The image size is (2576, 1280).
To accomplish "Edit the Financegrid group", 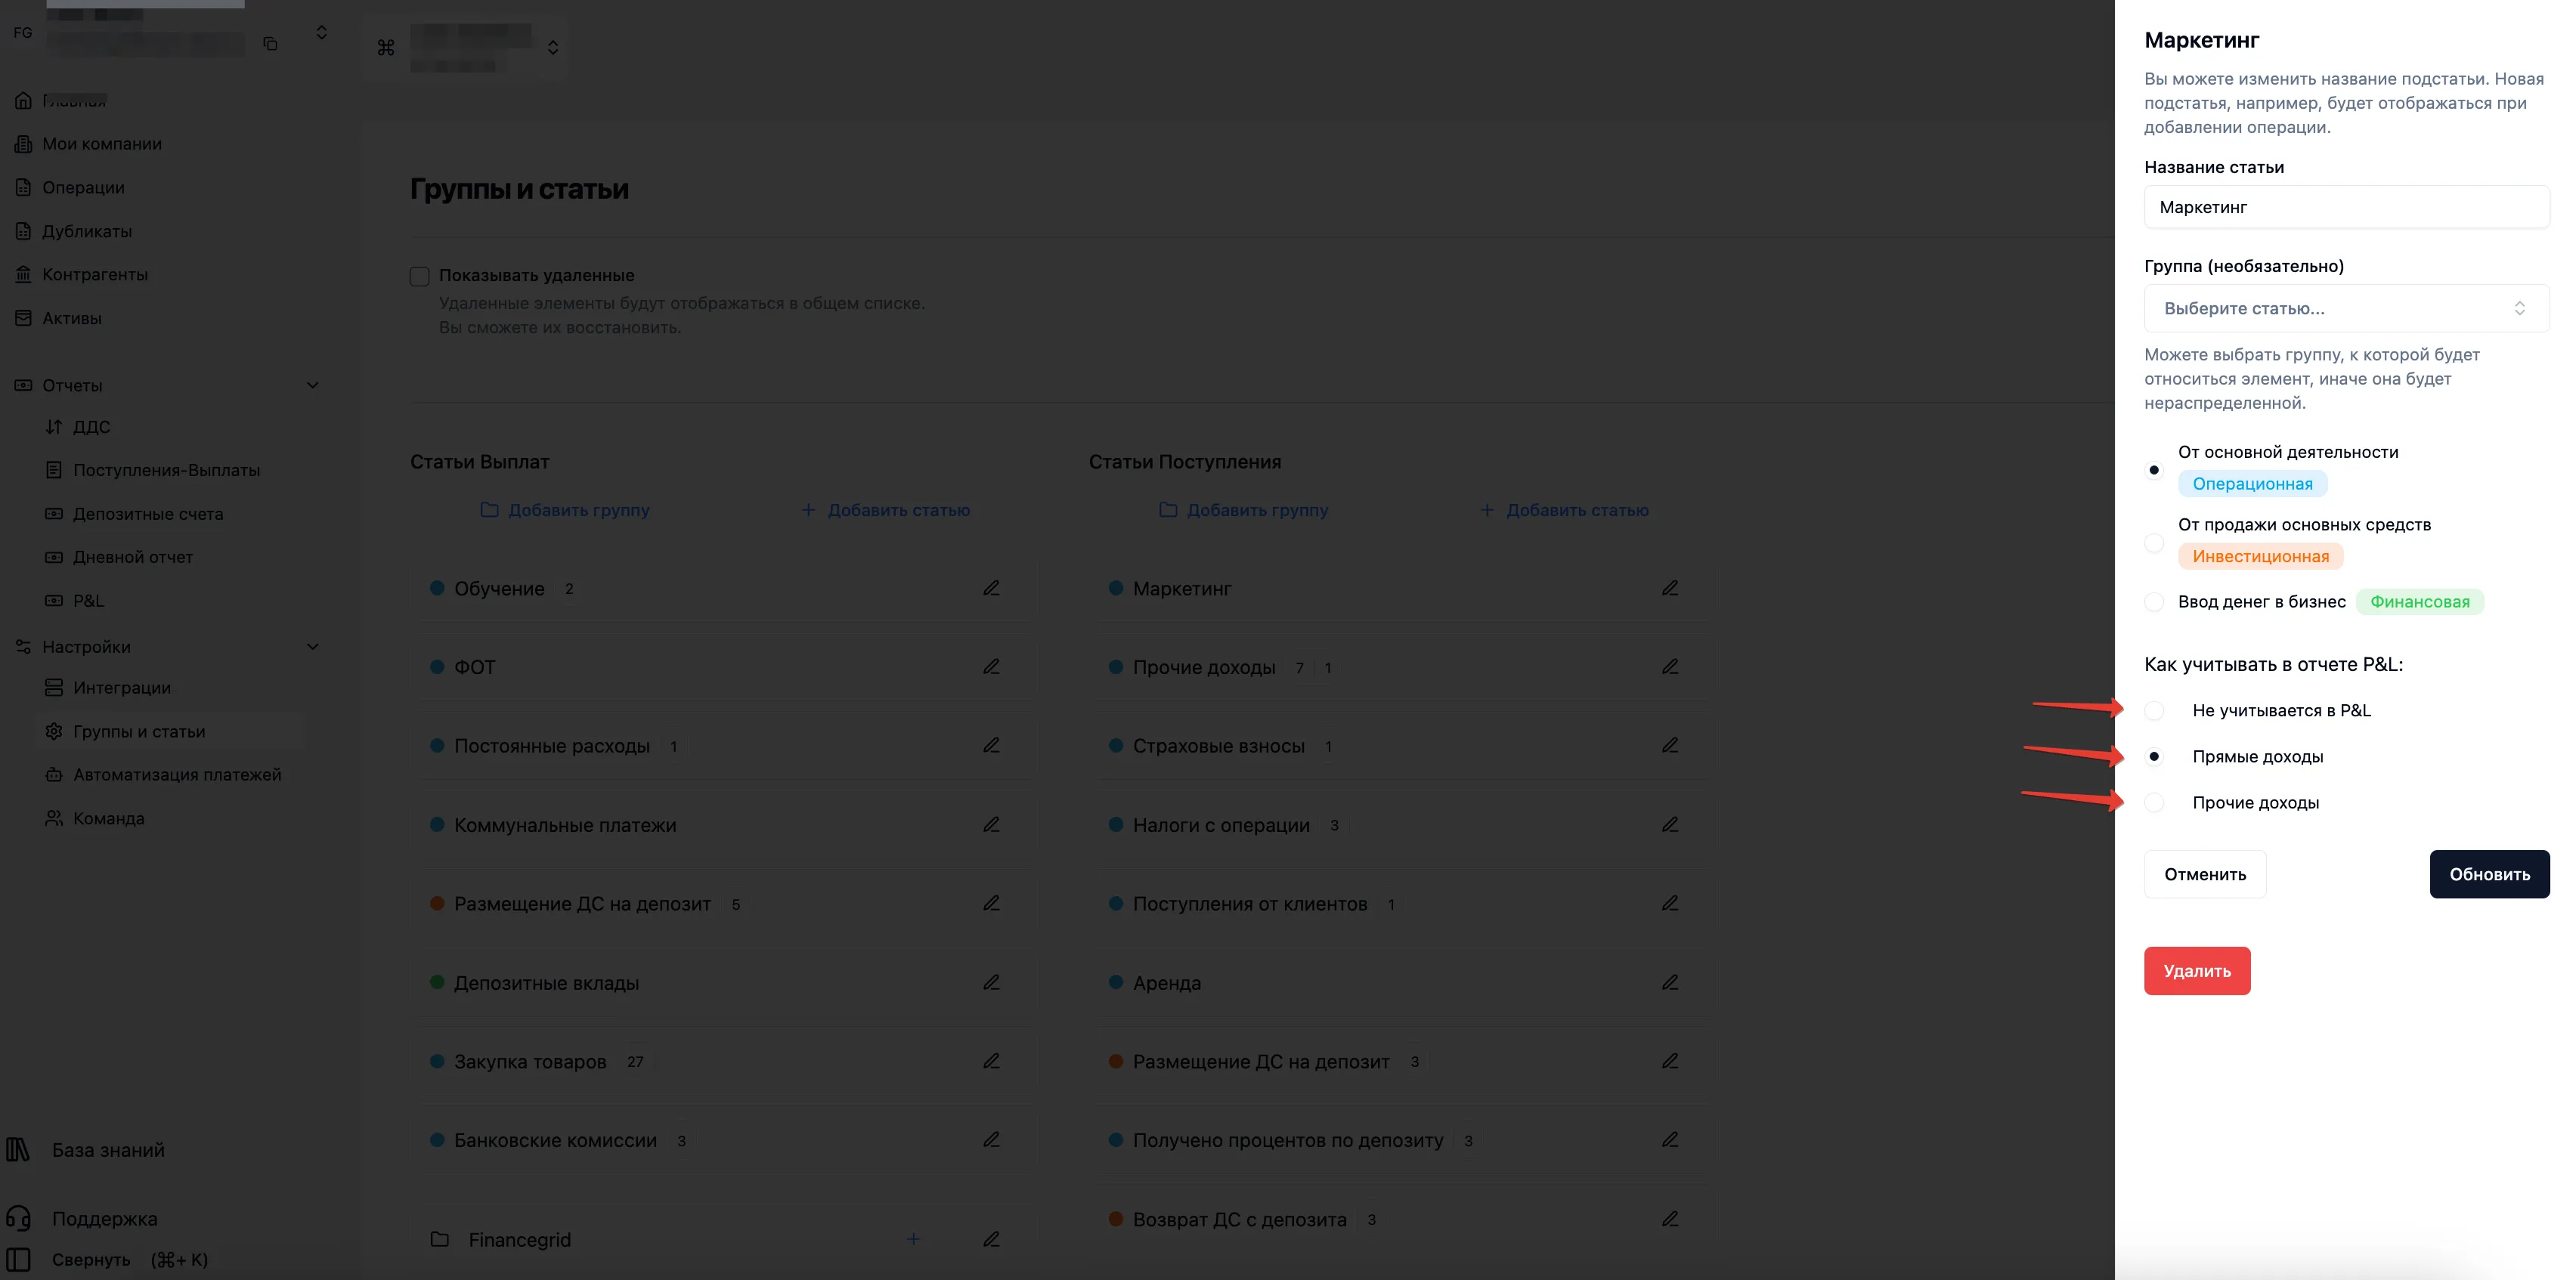I will 991,1239.
